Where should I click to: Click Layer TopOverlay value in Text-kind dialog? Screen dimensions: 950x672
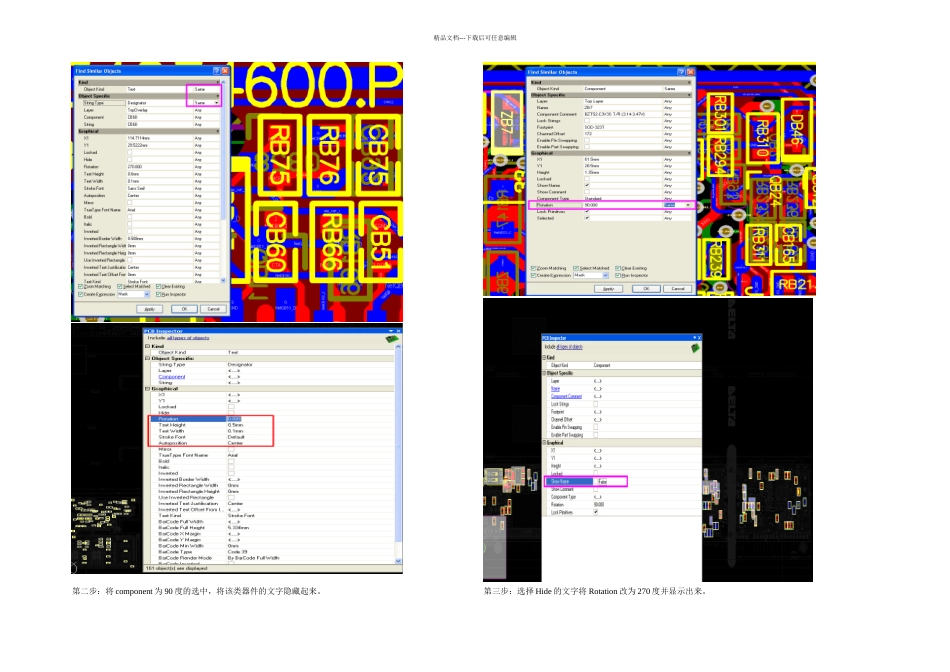tap(137, 110)
